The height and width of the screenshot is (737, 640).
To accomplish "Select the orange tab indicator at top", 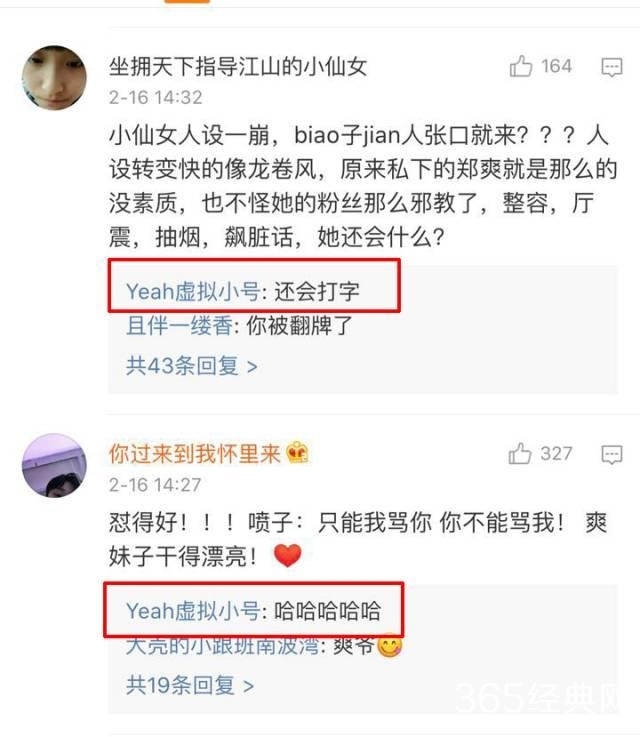I will [187, 1].
